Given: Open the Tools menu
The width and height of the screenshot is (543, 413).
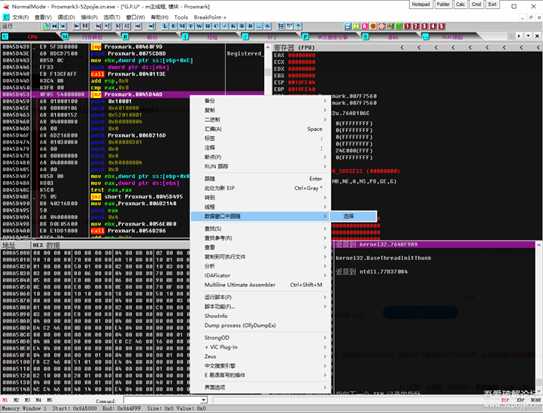Looking at the screenshot, I should tap(181, 17).
